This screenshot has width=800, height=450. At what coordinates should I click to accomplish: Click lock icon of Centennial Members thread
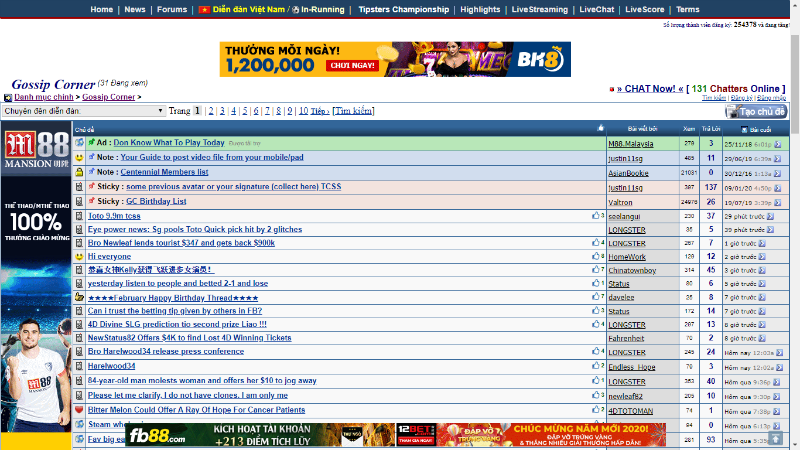point(79,172)
